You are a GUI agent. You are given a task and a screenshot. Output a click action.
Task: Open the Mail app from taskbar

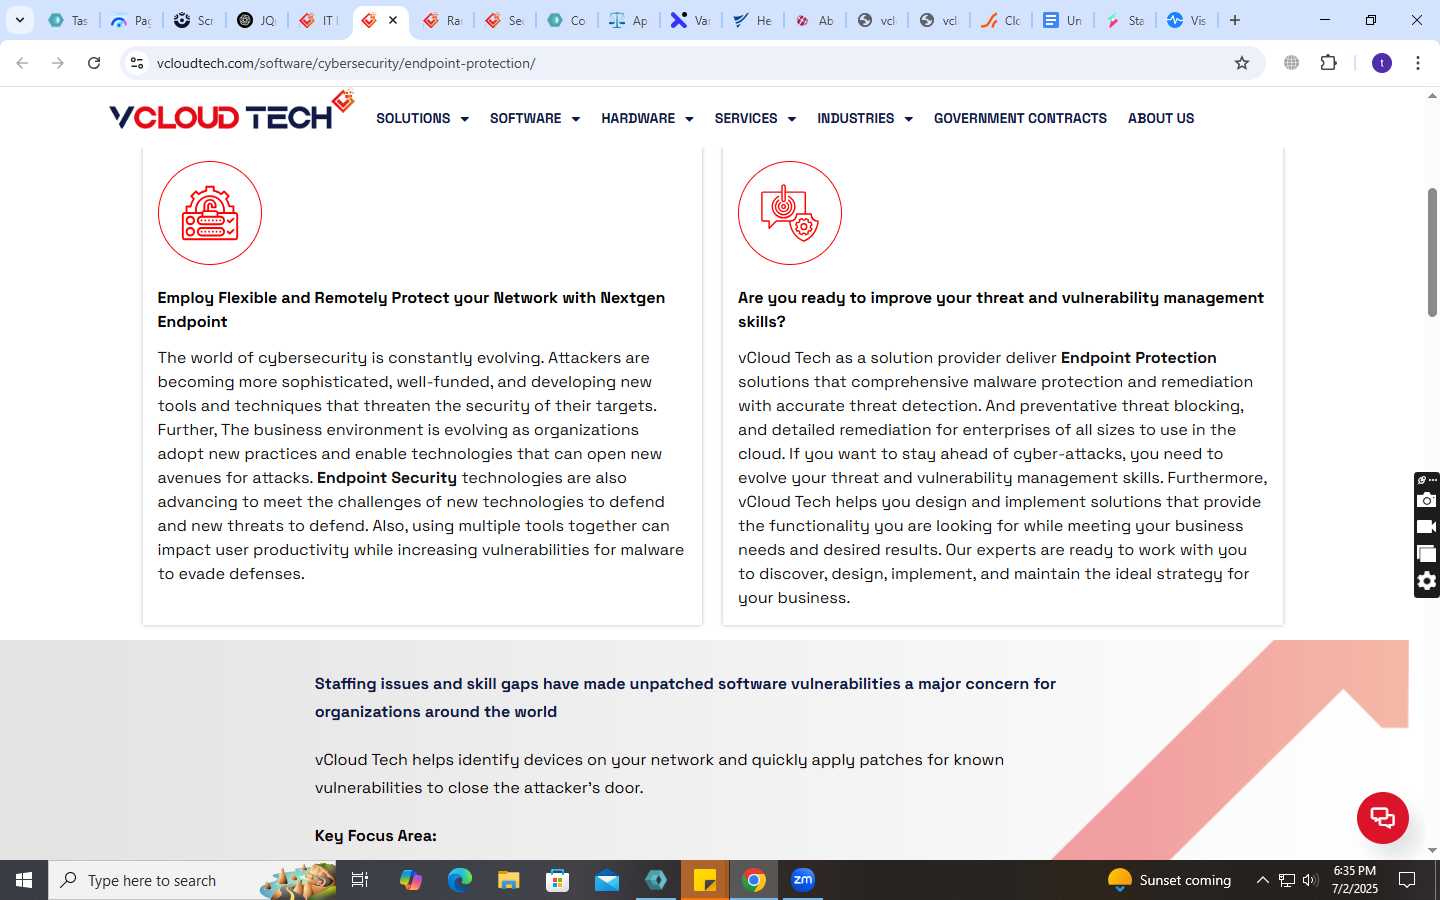pos(607,880)
